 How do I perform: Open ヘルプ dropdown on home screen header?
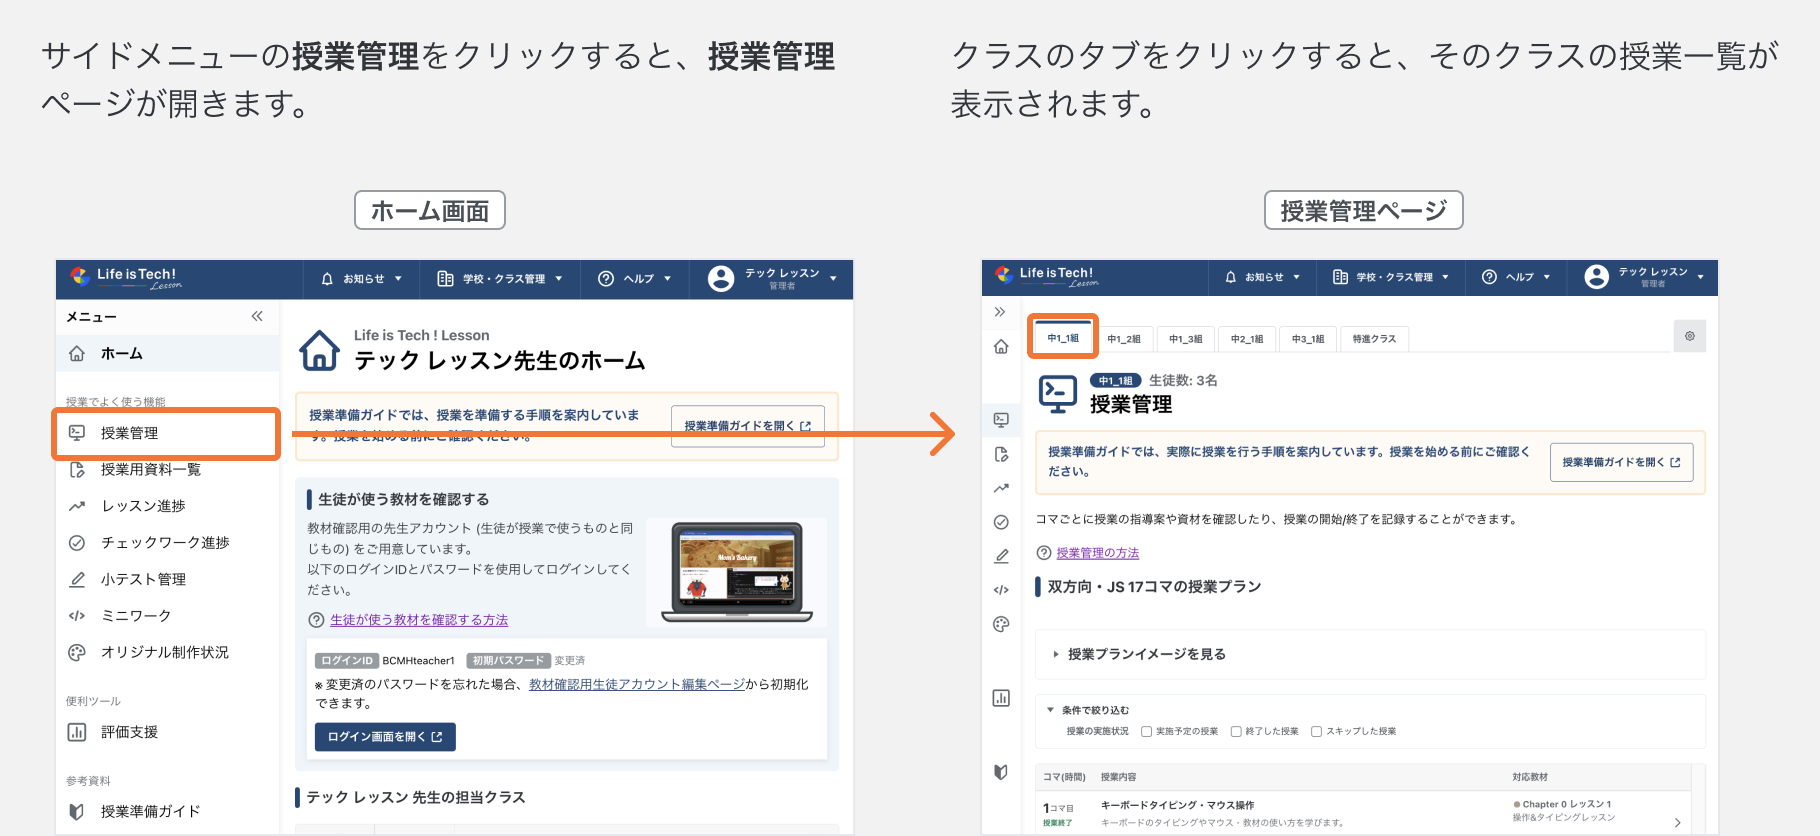coord(634,279)
